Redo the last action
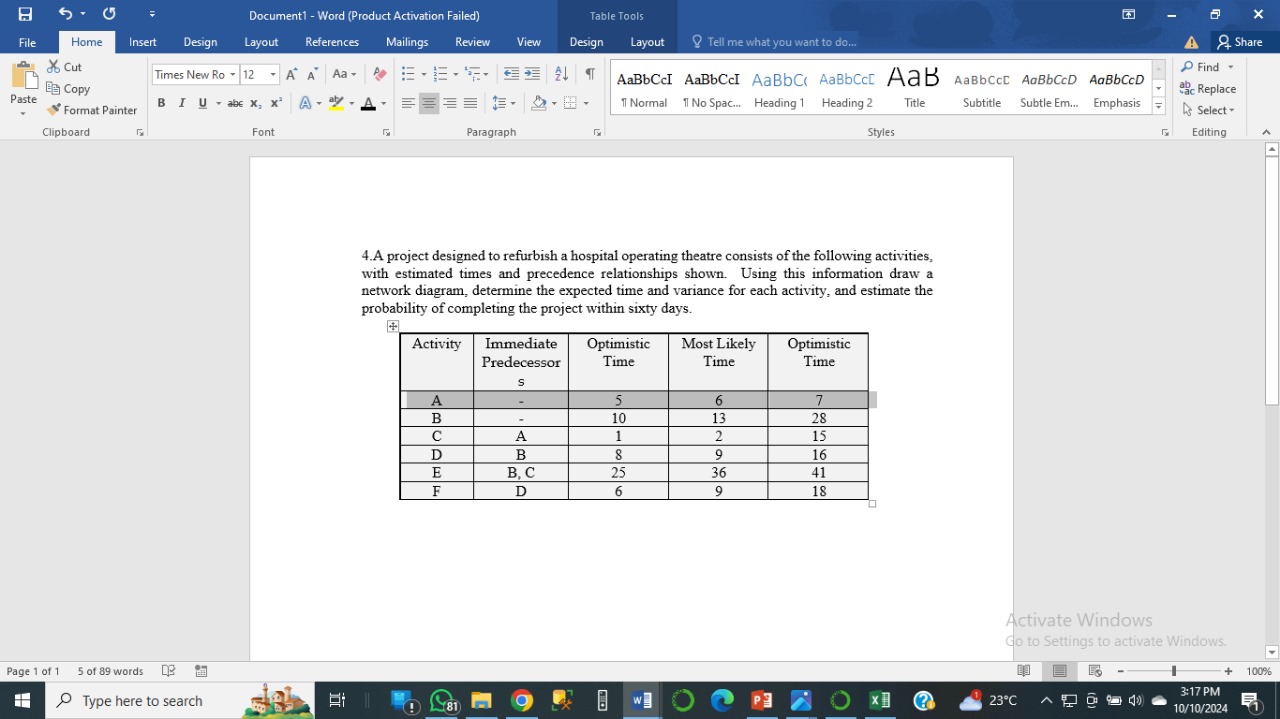1280x719 pixels. 109,14
